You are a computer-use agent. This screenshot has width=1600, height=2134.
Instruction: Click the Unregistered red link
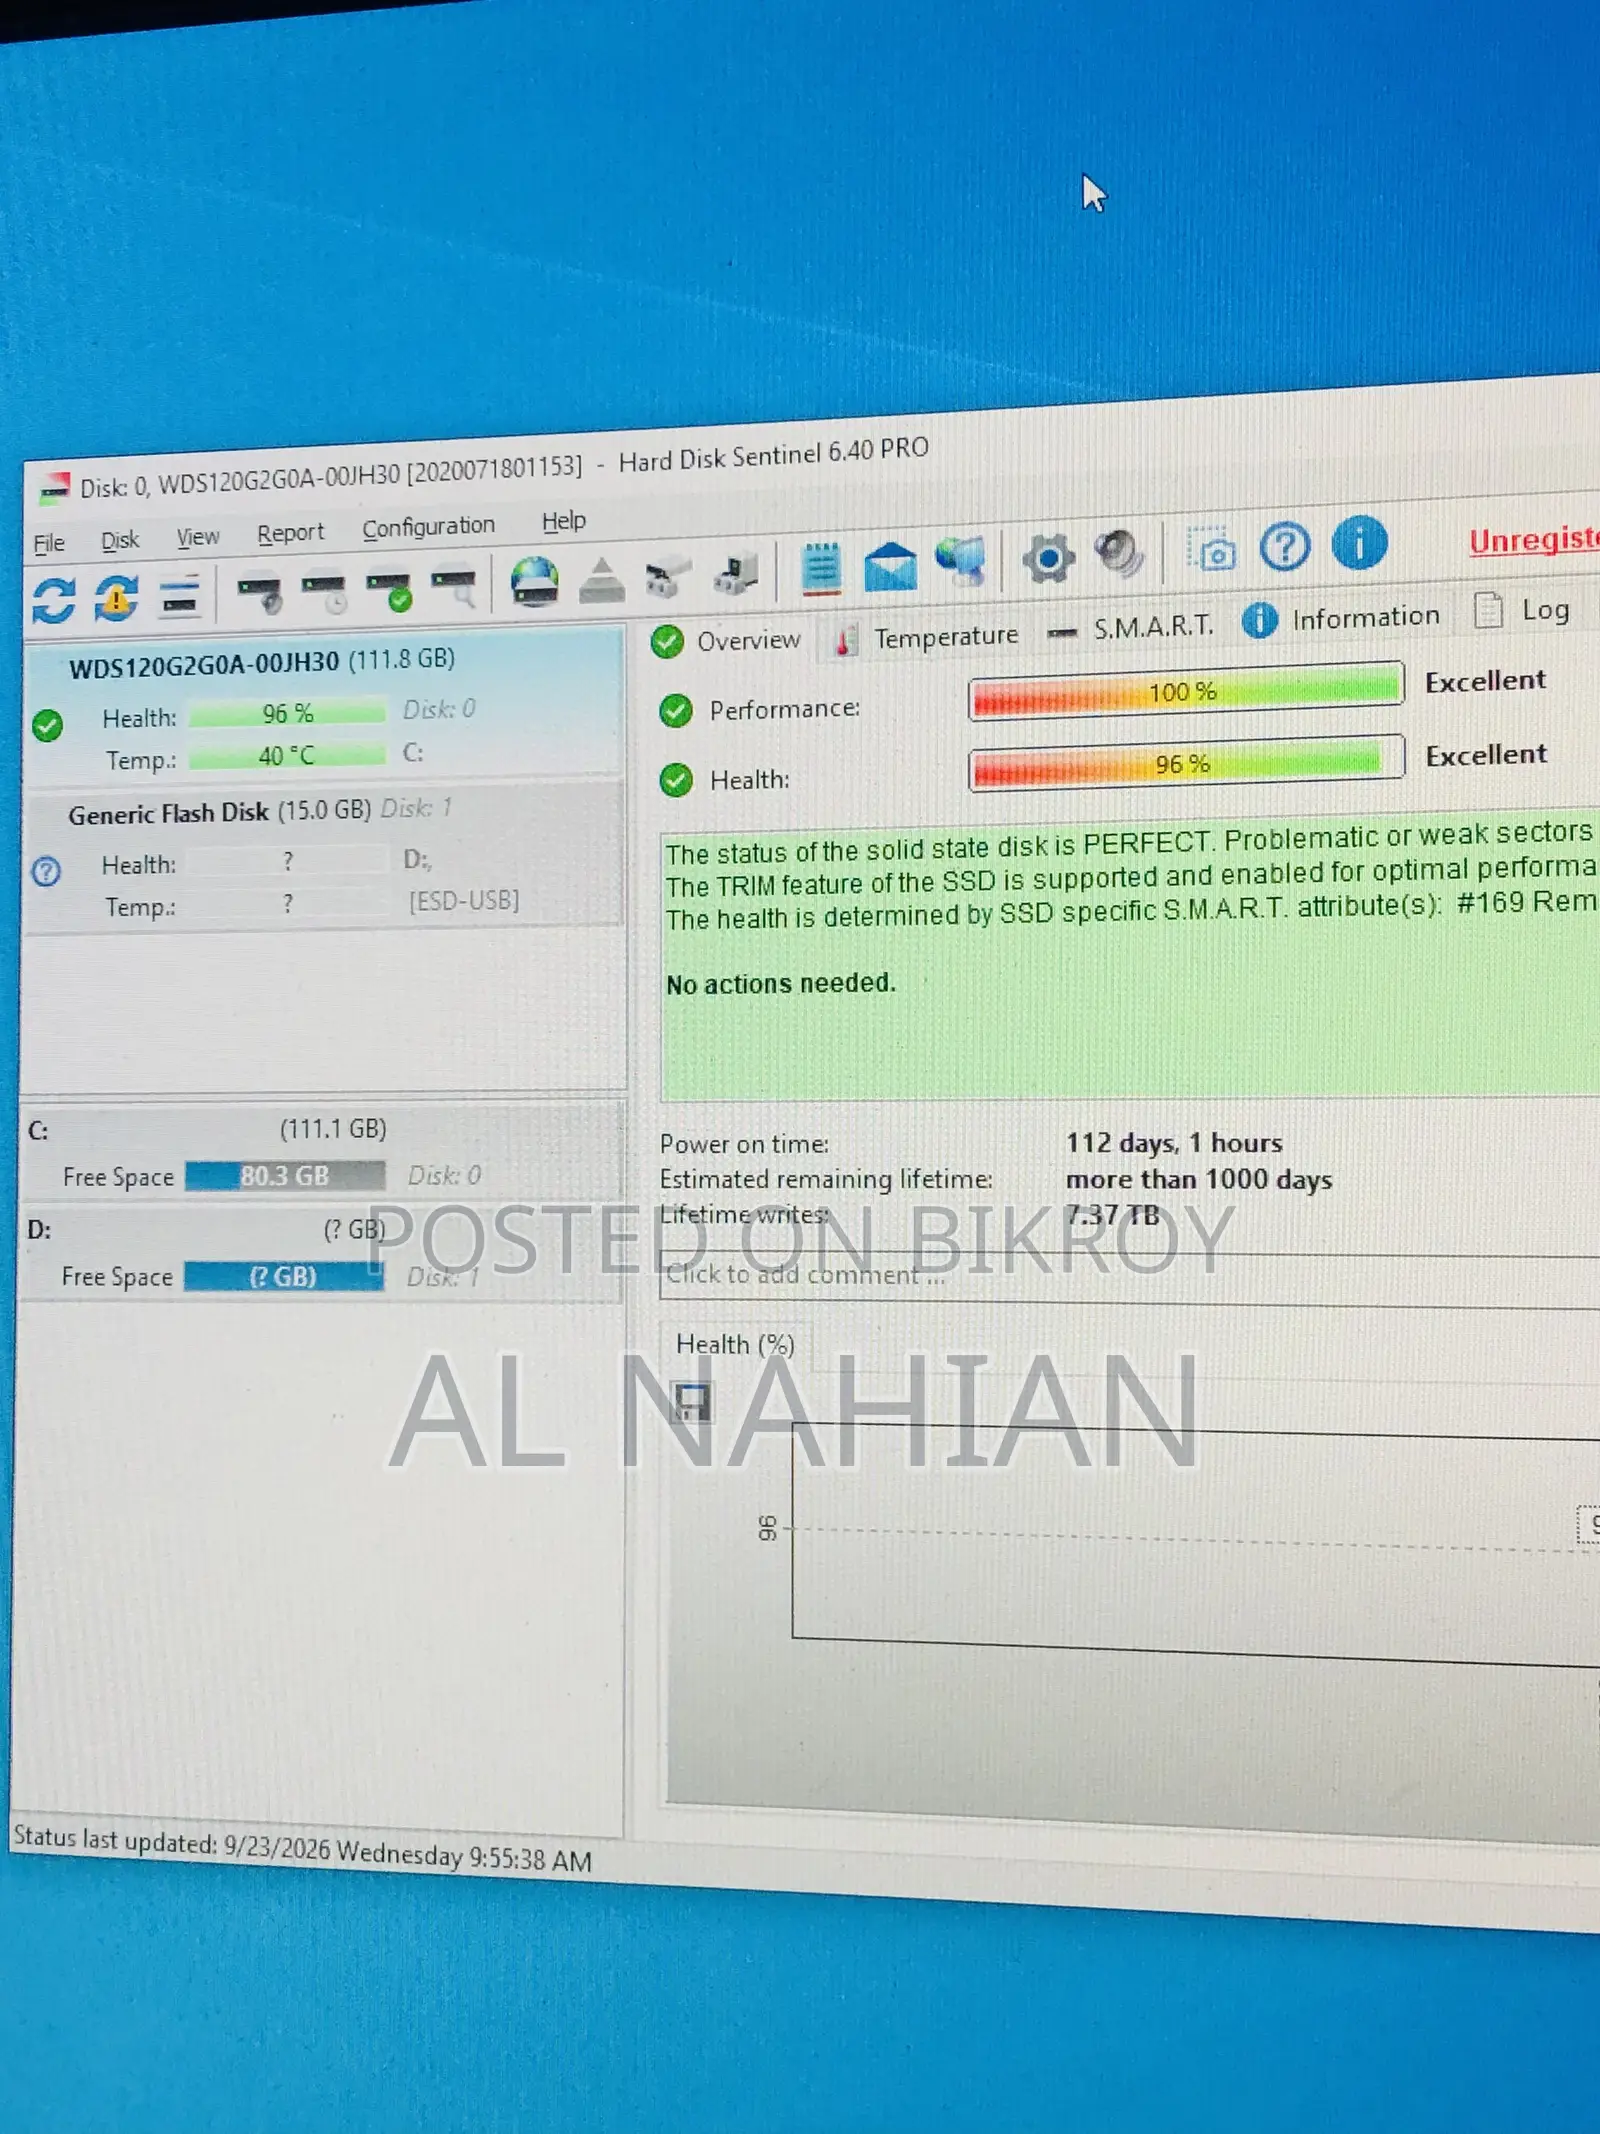1534,540
